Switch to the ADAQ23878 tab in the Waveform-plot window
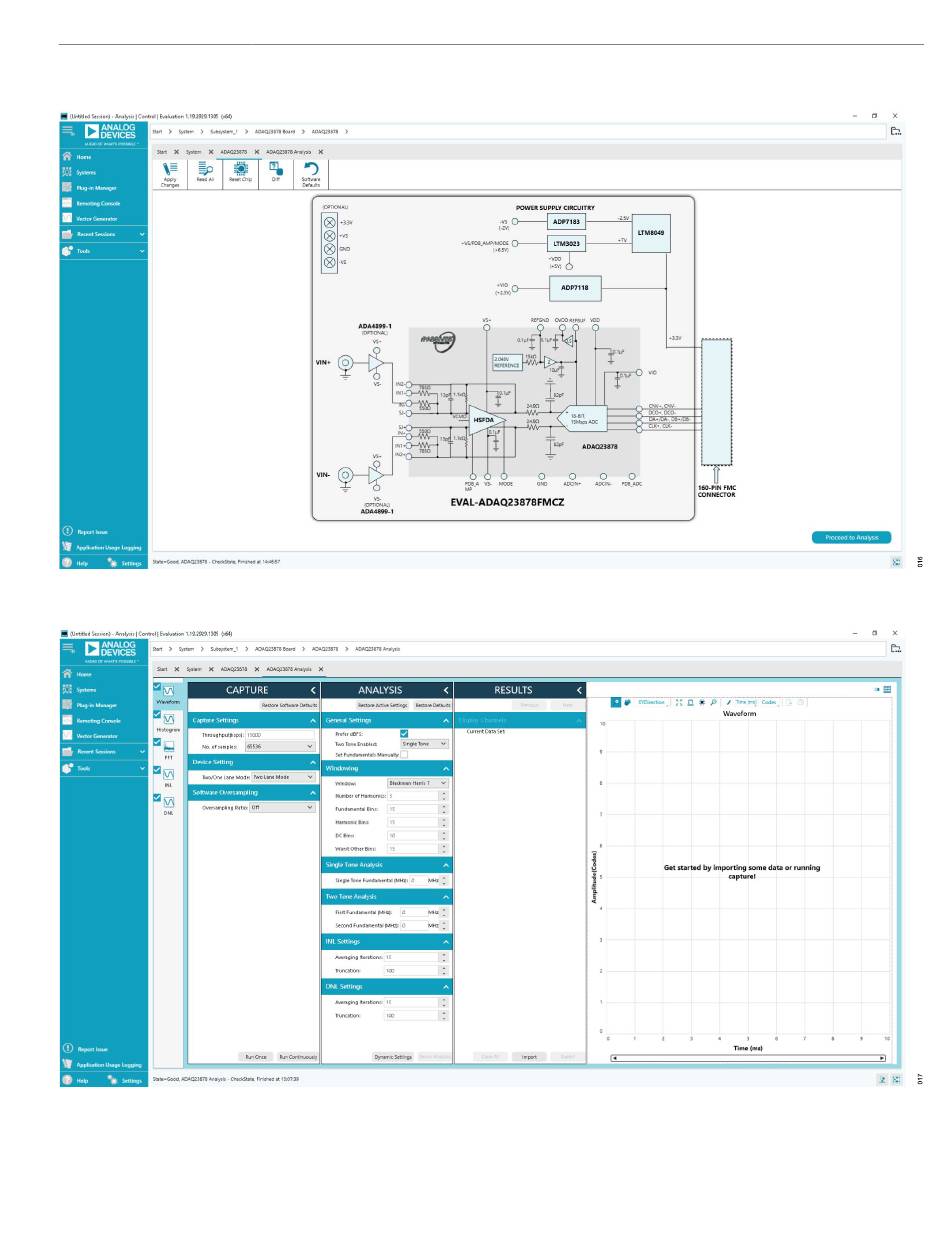Screen dimensions: 950x1248 (x=234, y=668)
